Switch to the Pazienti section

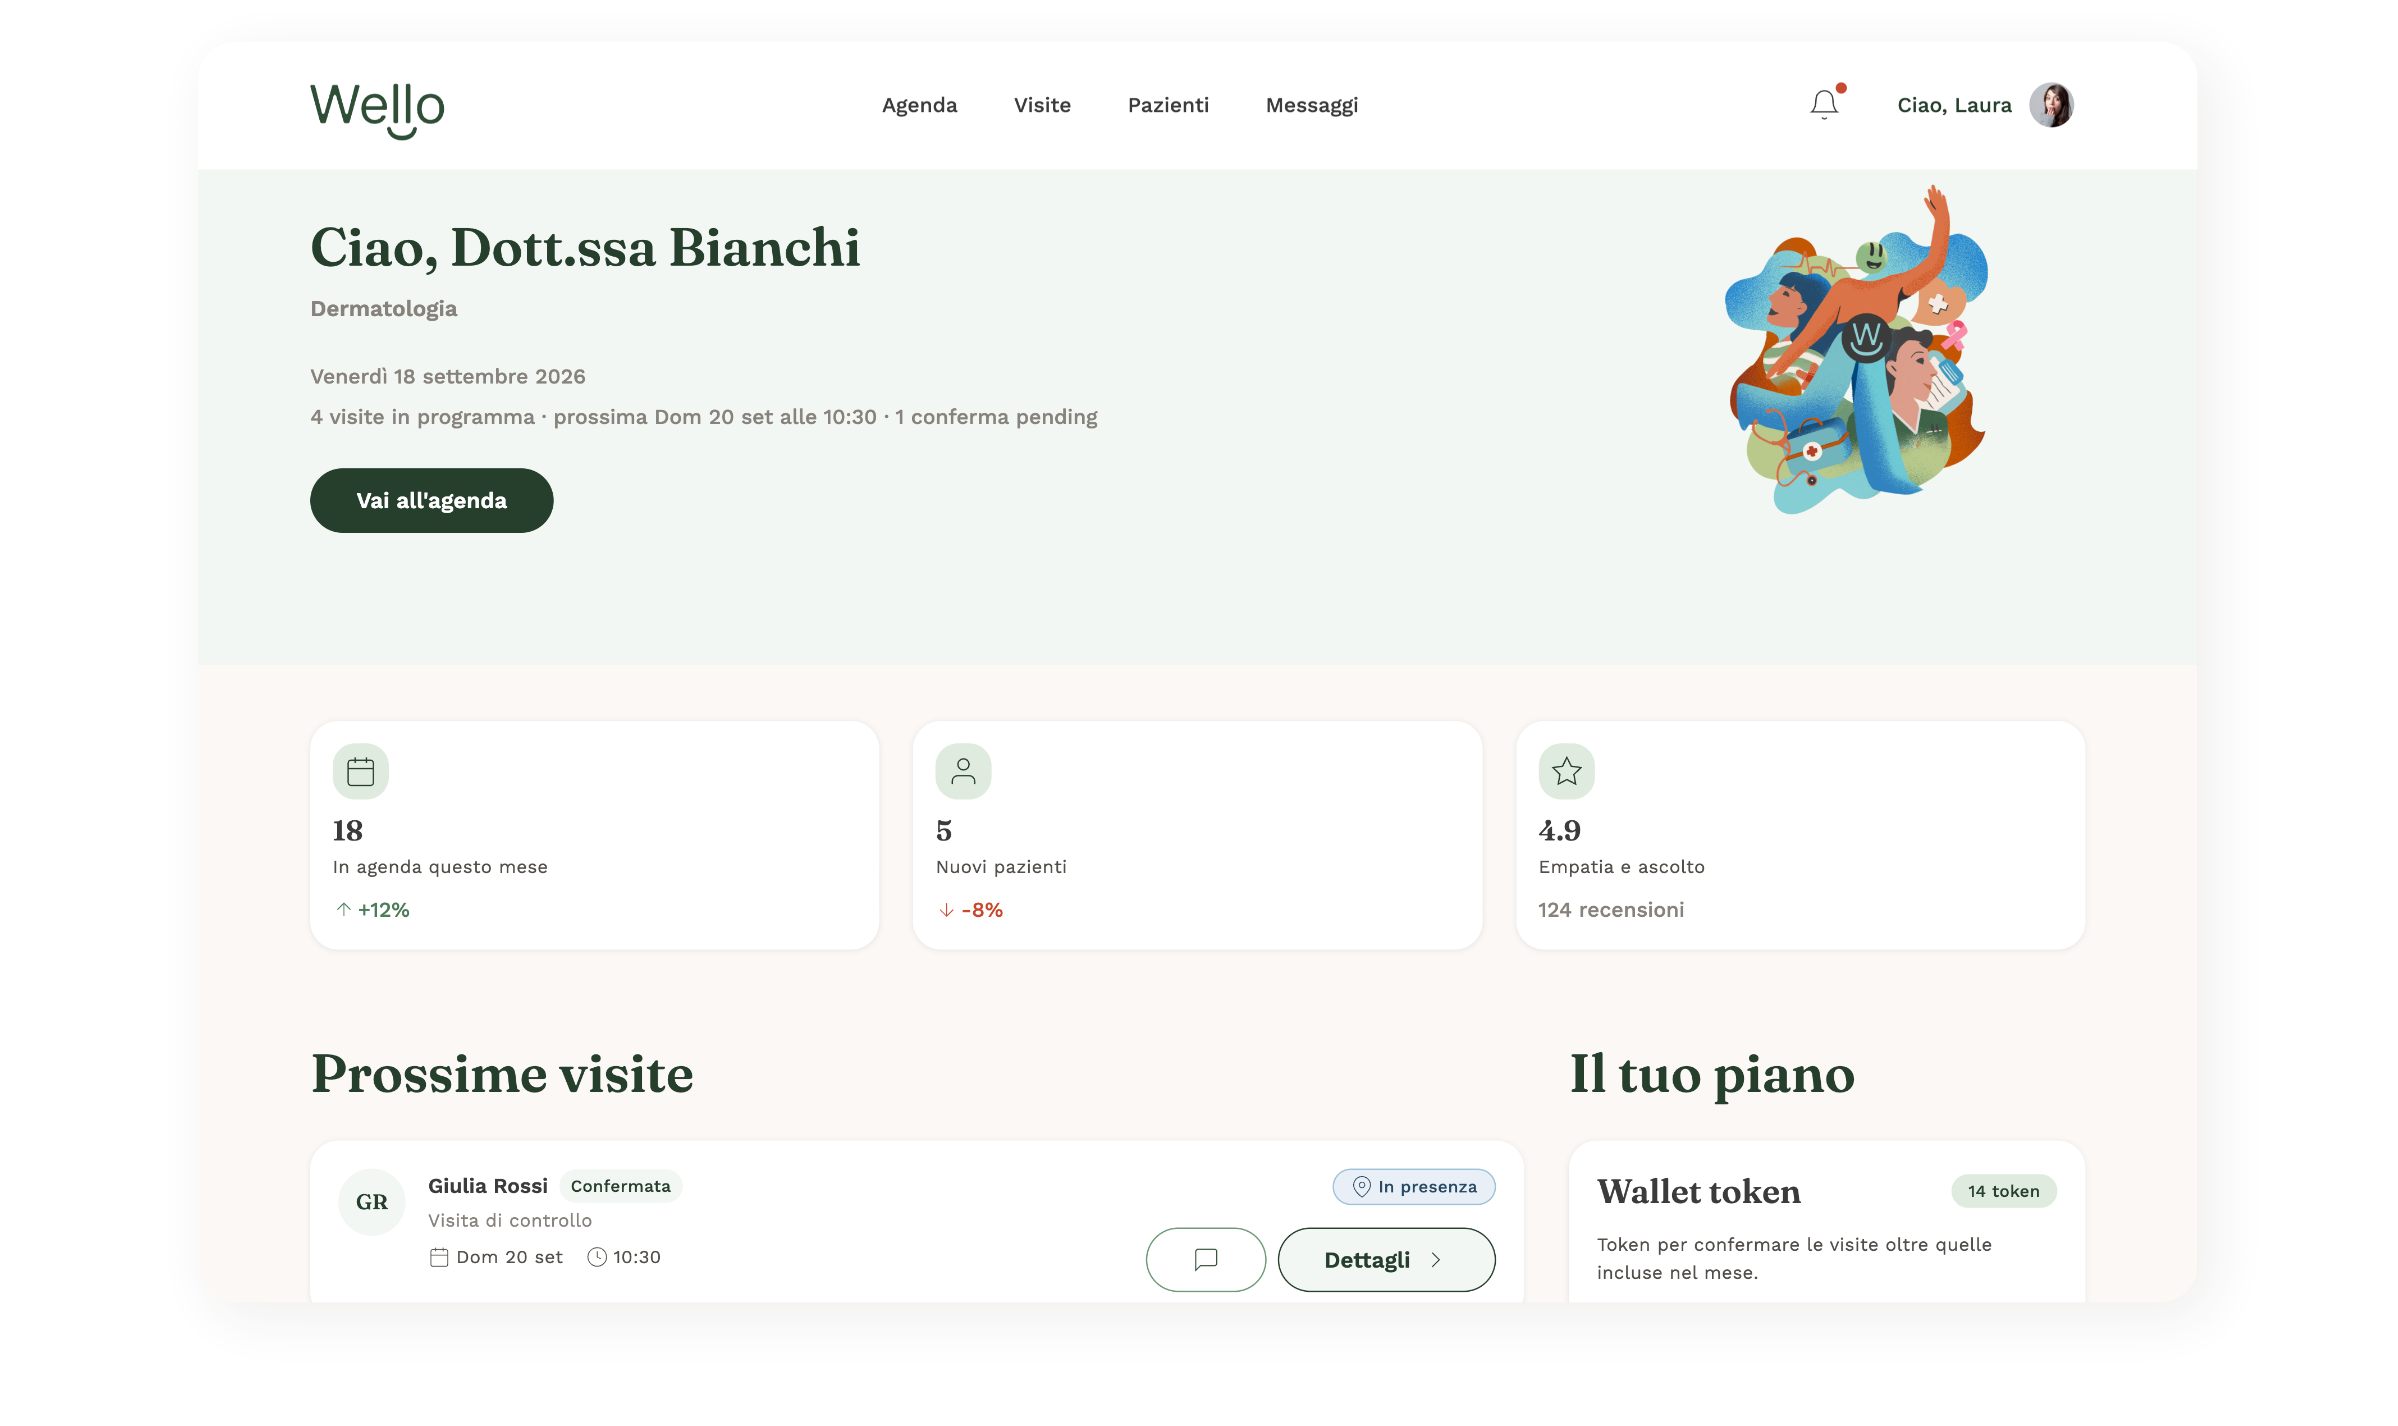point(1168,105)
